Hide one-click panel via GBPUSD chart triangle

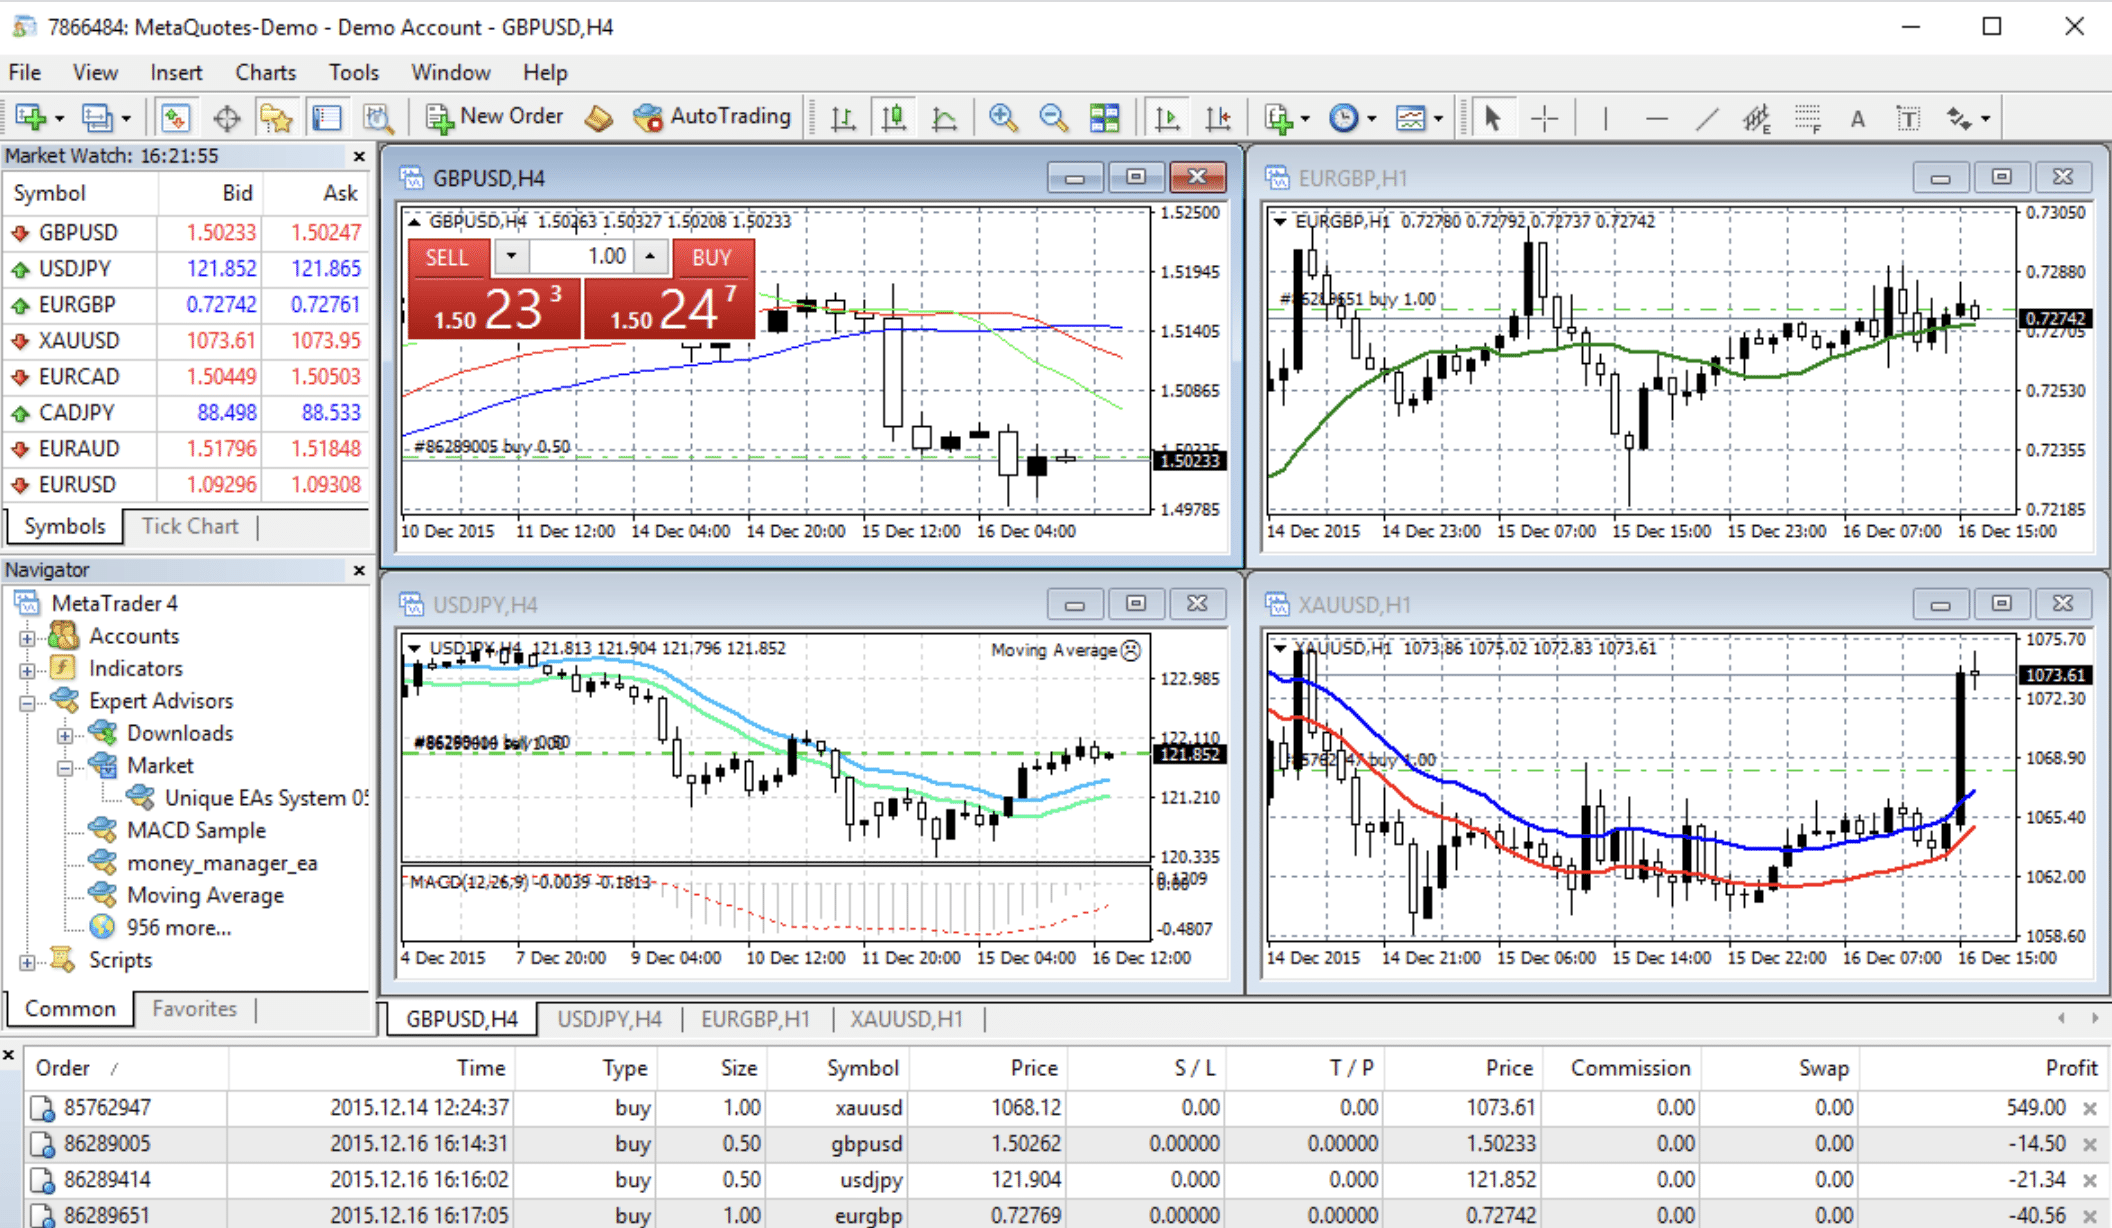tap(414, 222)
